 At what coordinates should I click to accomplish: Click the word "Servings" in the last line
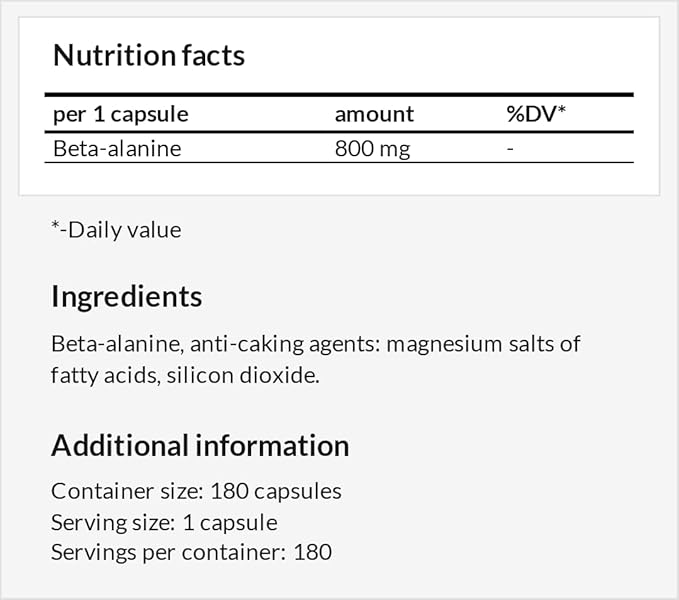point(89,552)
